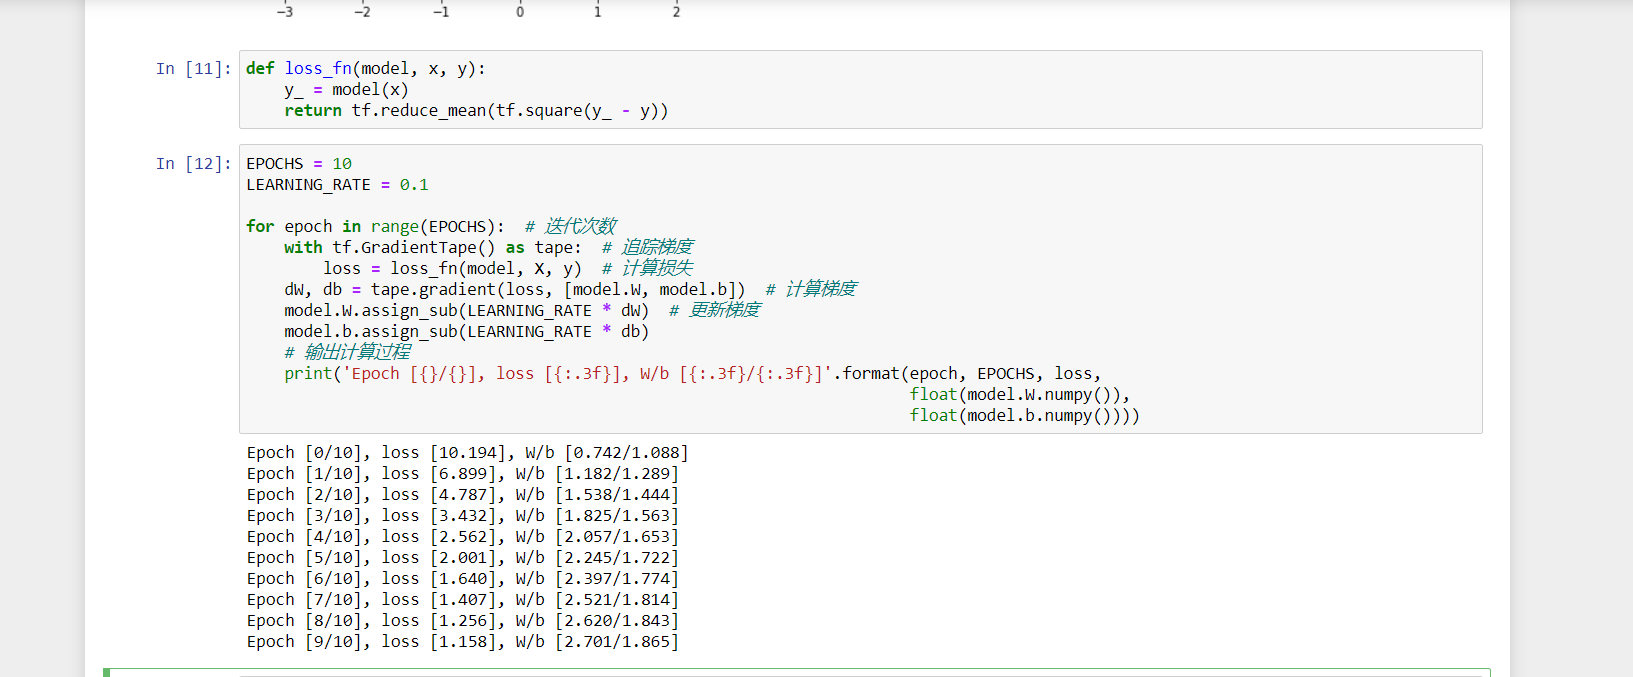Click the float(model.W.numpy()) line
This screenshot has width=1633, height=677.
pos(1019,394)
